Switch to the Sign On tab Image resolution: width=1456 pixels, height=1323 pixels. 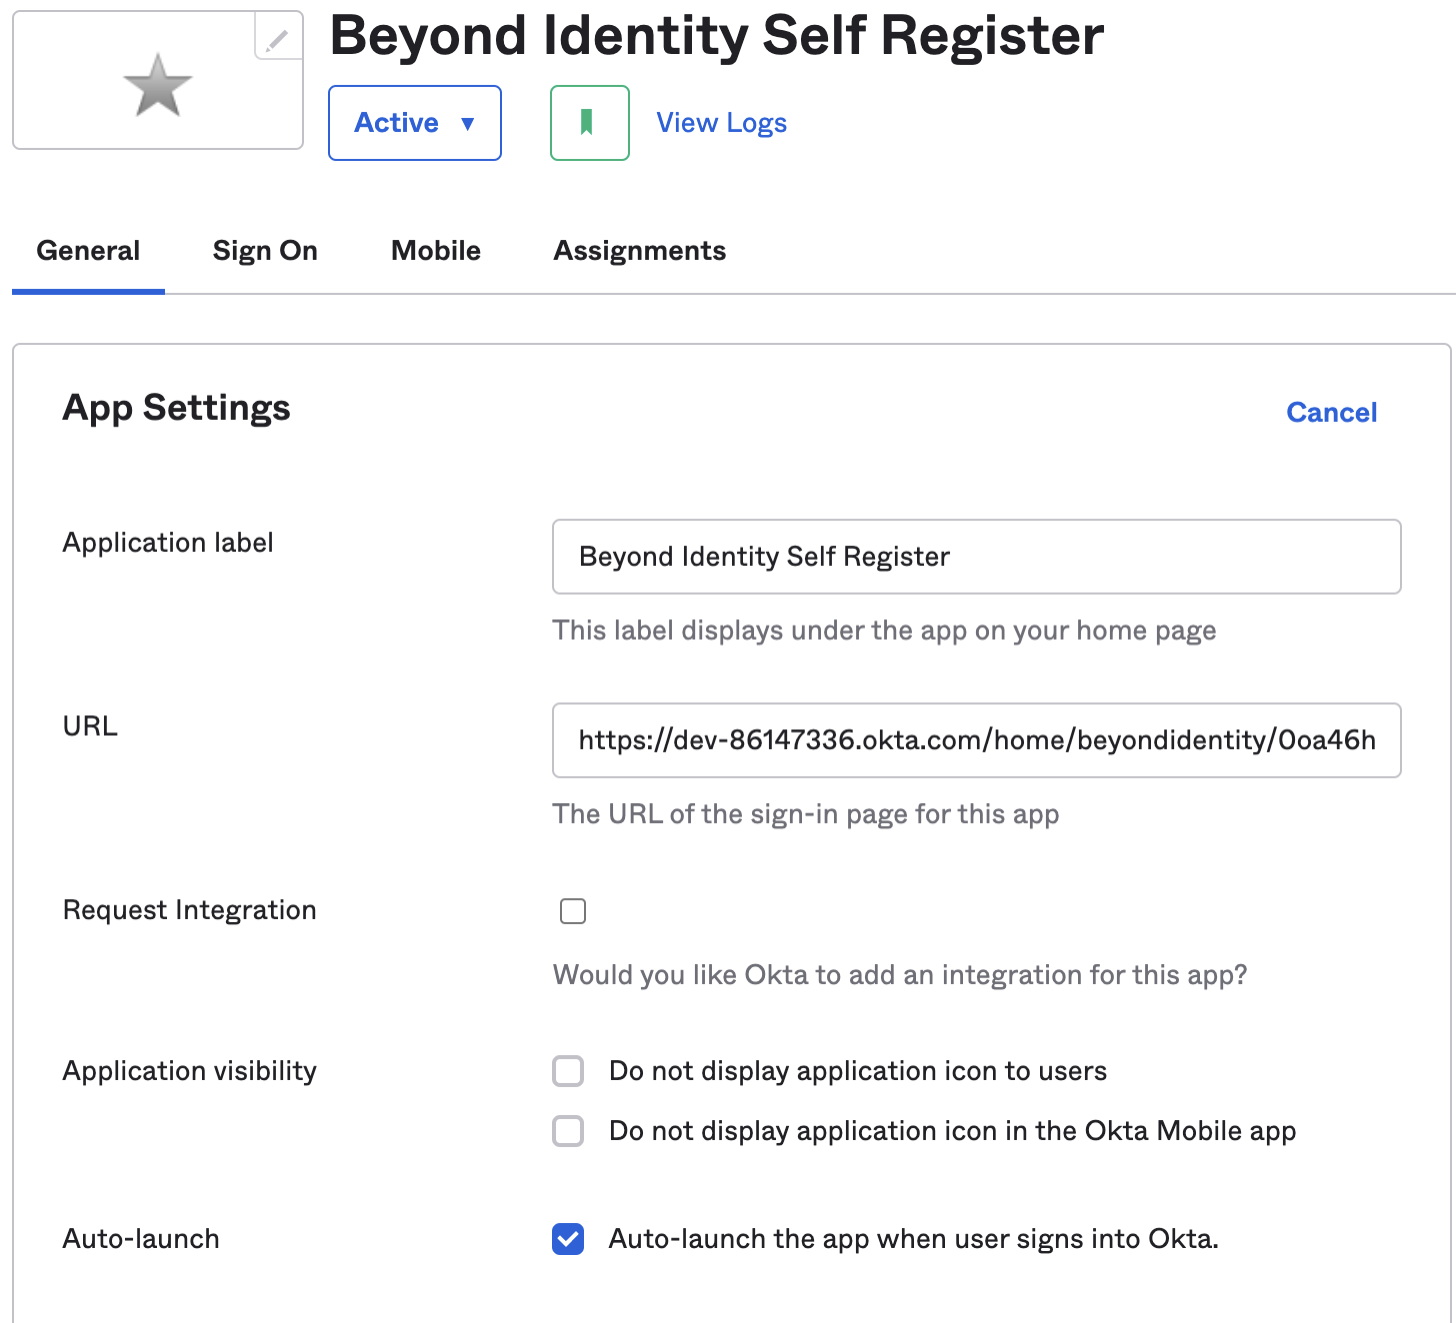tap(265, 251)
